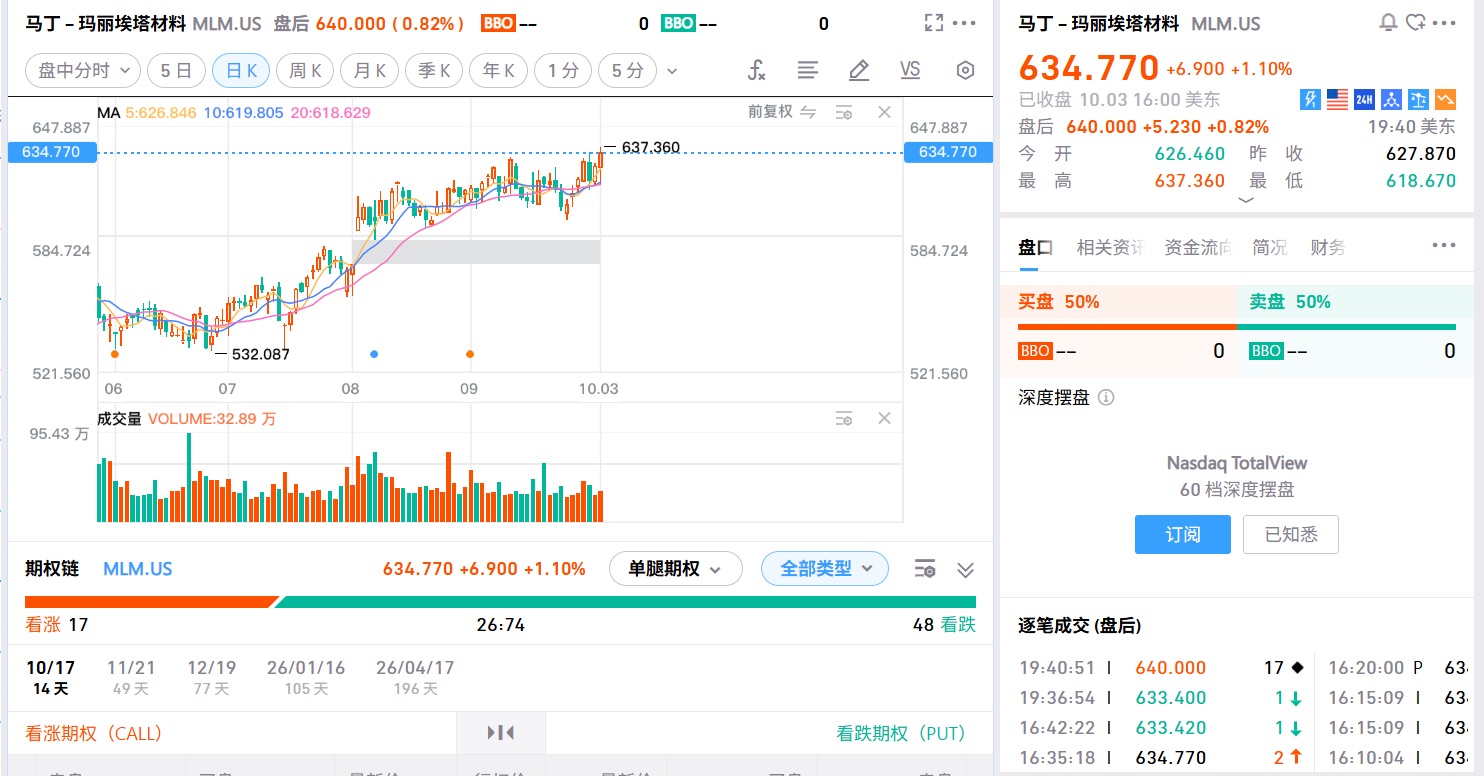
Task: Expand chart to full screen
Action: (x=934, y=23)
